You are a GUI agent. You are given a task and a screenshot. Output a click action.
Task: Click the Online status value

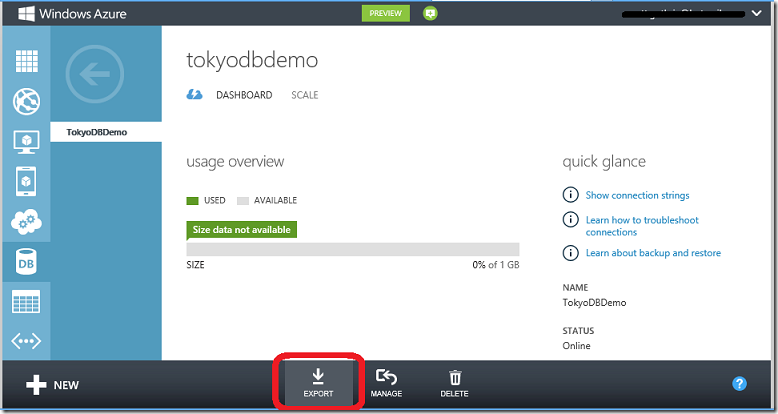(x=576, y=345)
